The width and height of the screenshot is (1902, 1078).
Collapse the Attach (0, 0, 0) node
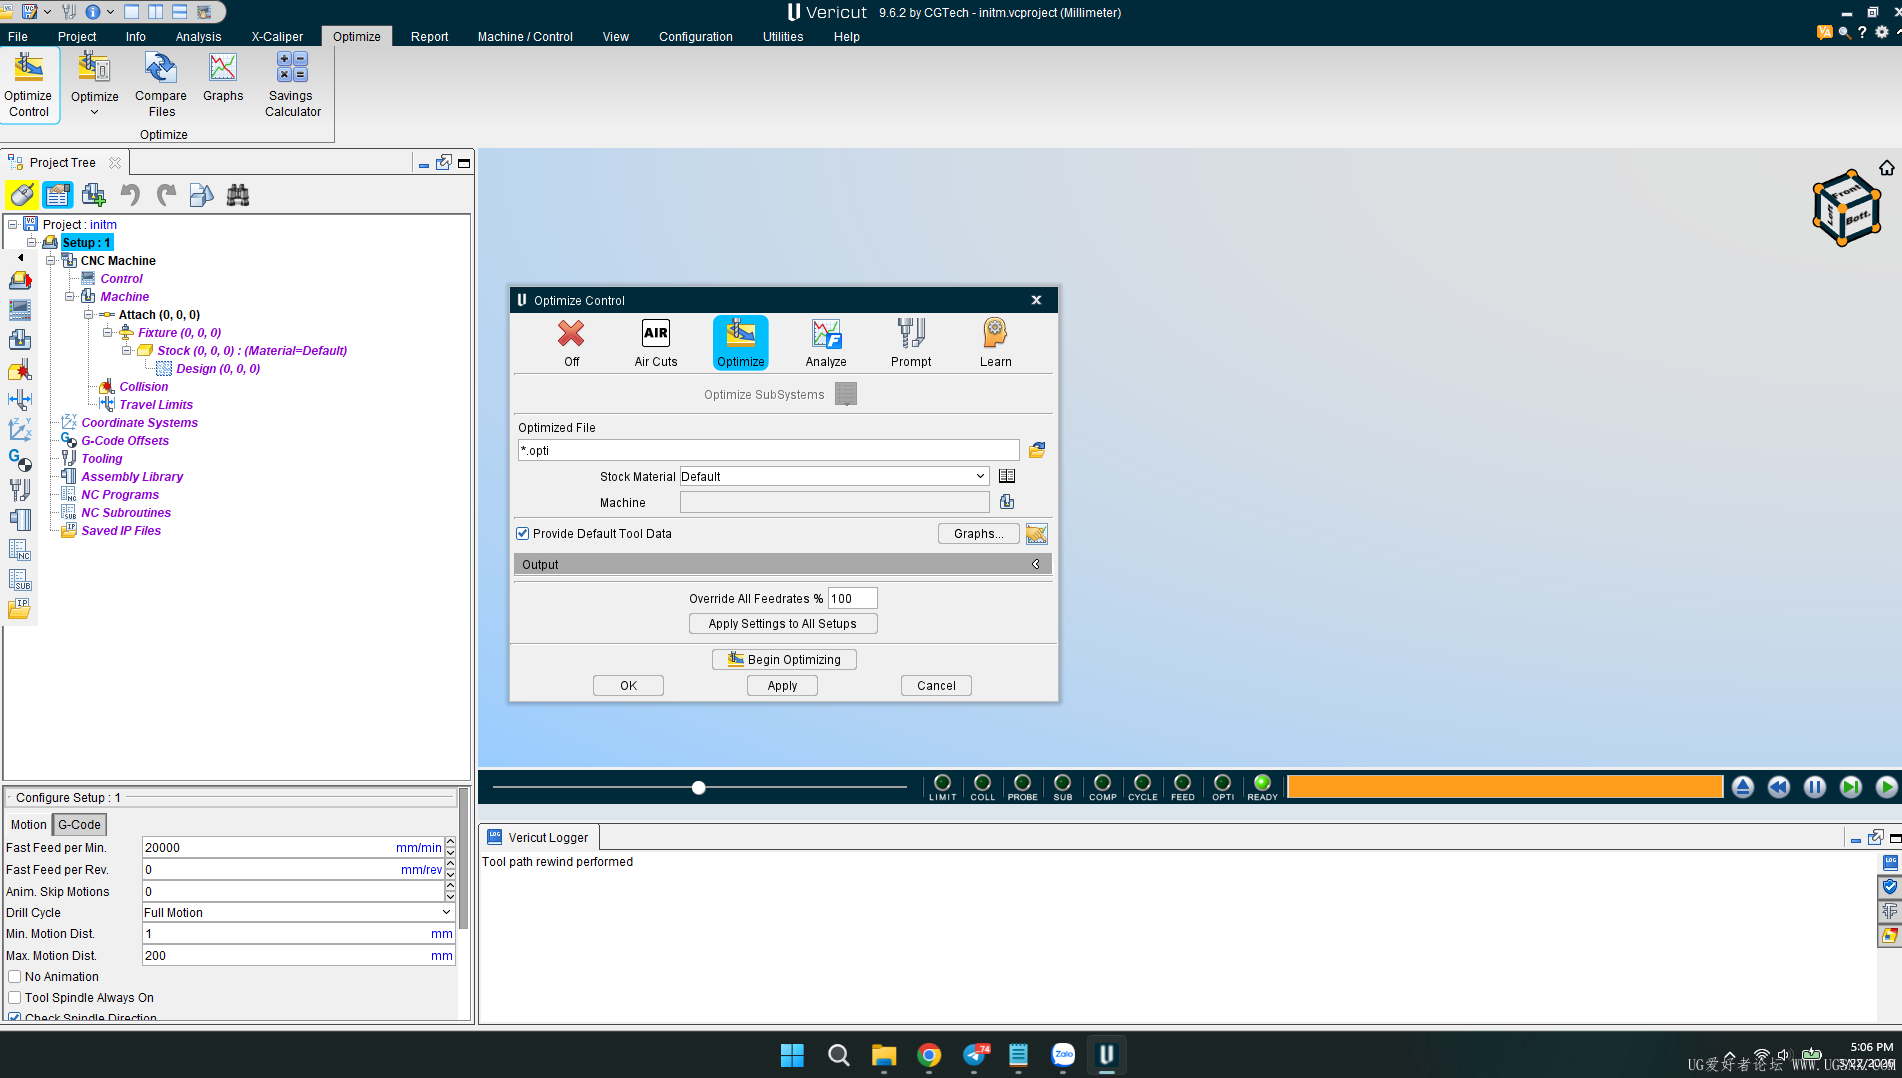89,314
